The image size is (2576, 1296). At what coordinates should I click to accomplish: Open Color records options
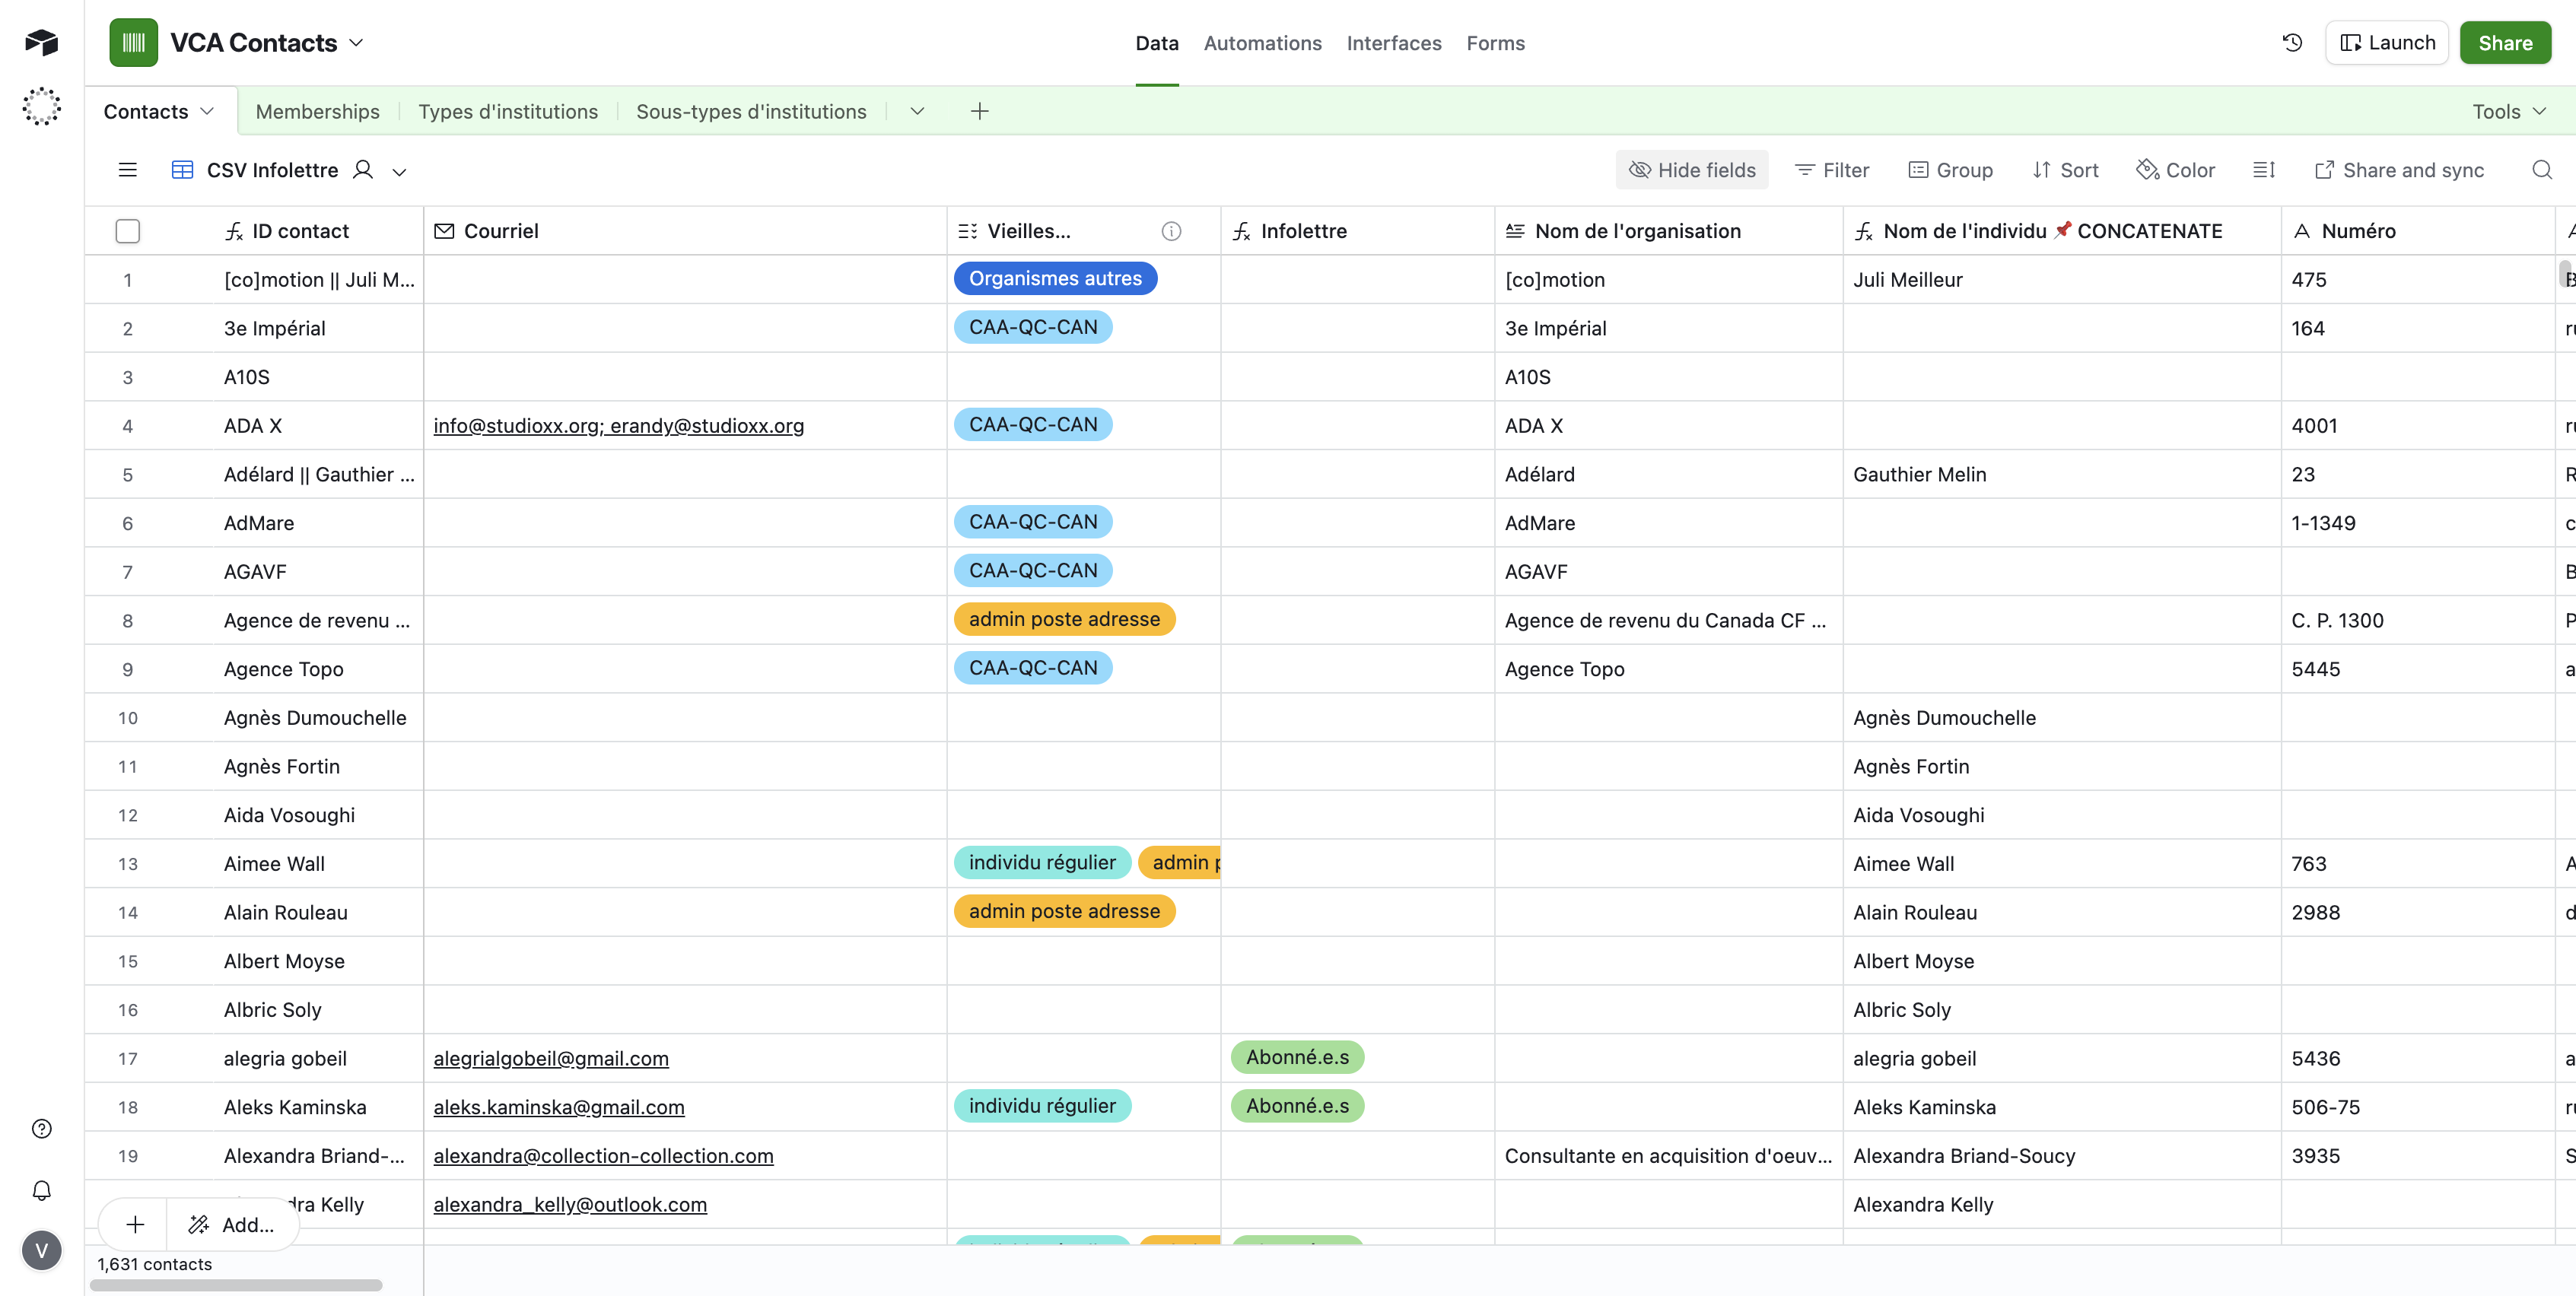click(2176, 170)
